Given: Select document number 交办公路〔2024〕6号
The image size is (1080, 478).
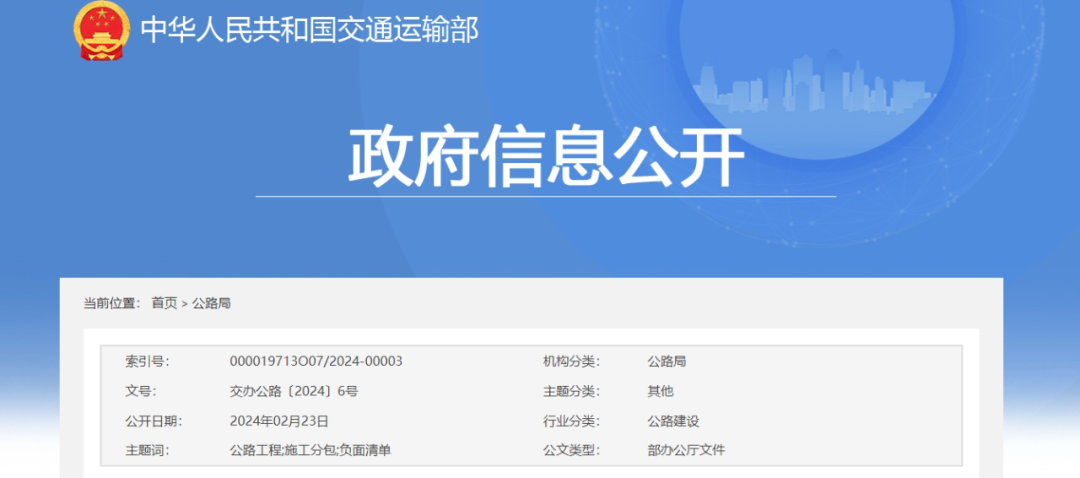Looking at the screenshot, I should (x=294, y=391).
